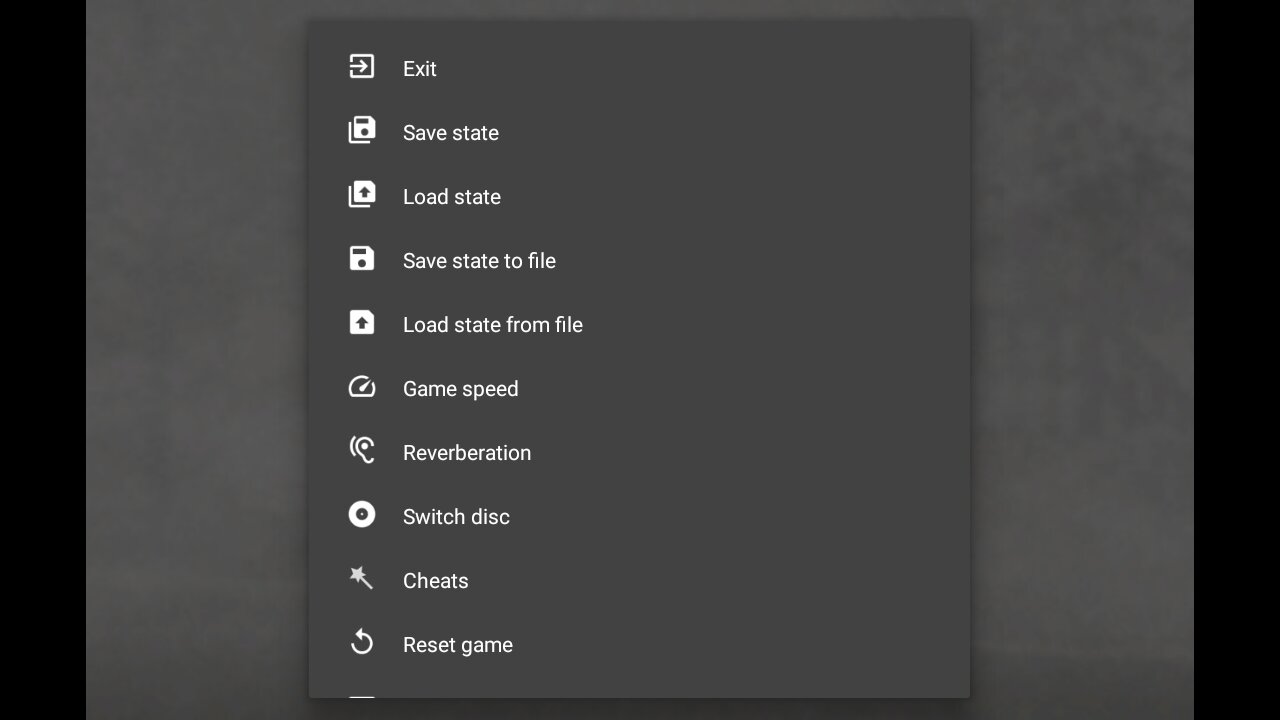The height and width of the screenshot is (720, 1280).
Task: Click the Save state icon
Action: tap(361, 131)
